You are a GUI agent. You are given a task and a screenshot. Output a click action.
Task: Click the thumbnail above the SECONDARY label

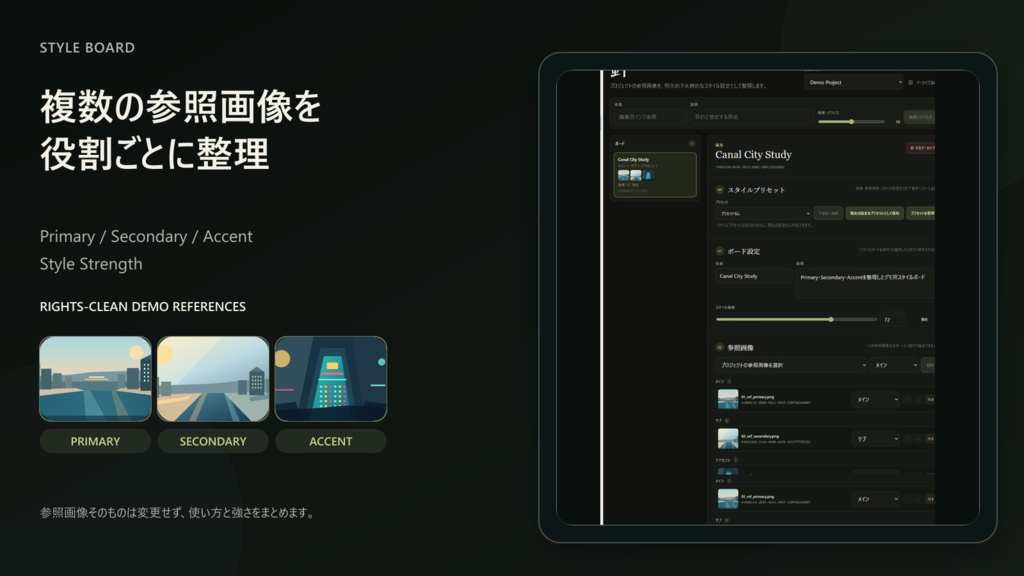213,379
